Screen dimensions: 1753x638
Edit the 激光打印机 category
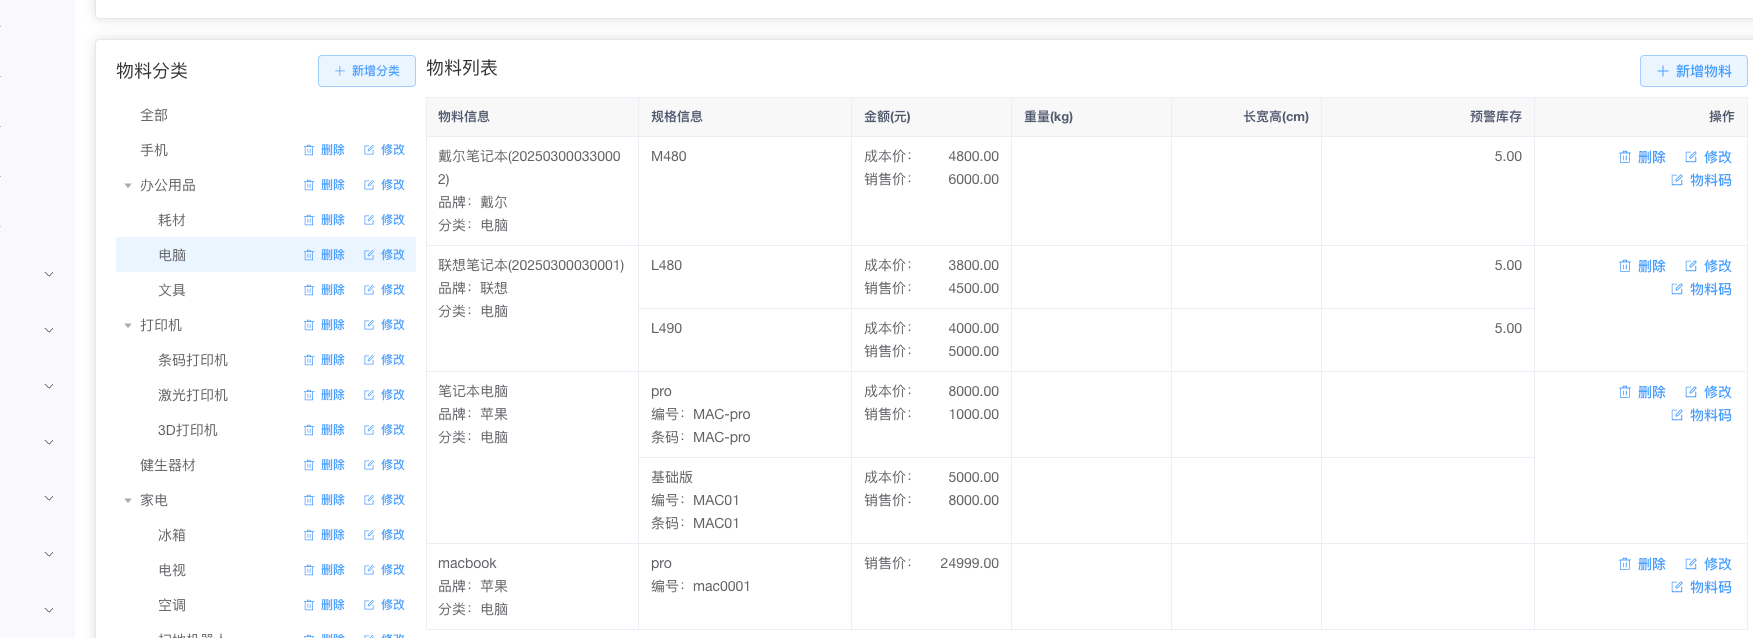tap(384, 395)
